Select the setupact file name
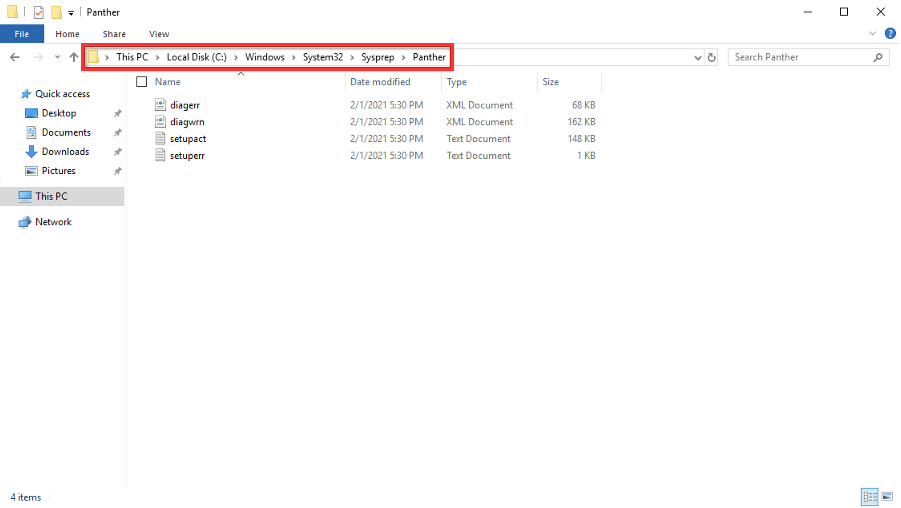Viewport: 901px width, 508px height. 188,138
